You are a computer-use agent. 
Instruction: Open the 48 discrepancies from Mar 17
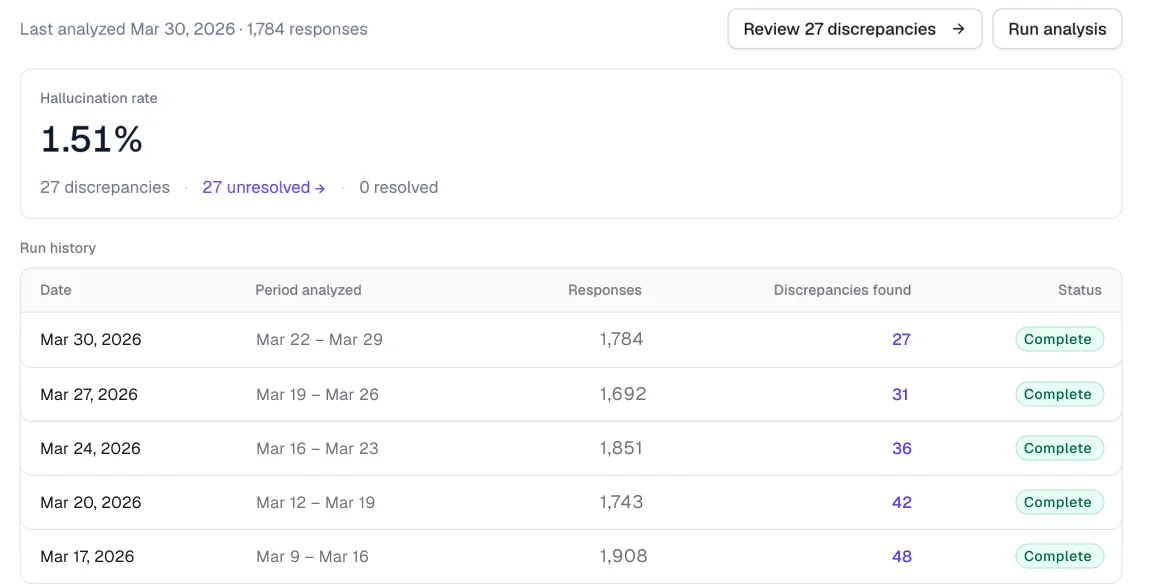pyautogui.click(x=900, y=556)
